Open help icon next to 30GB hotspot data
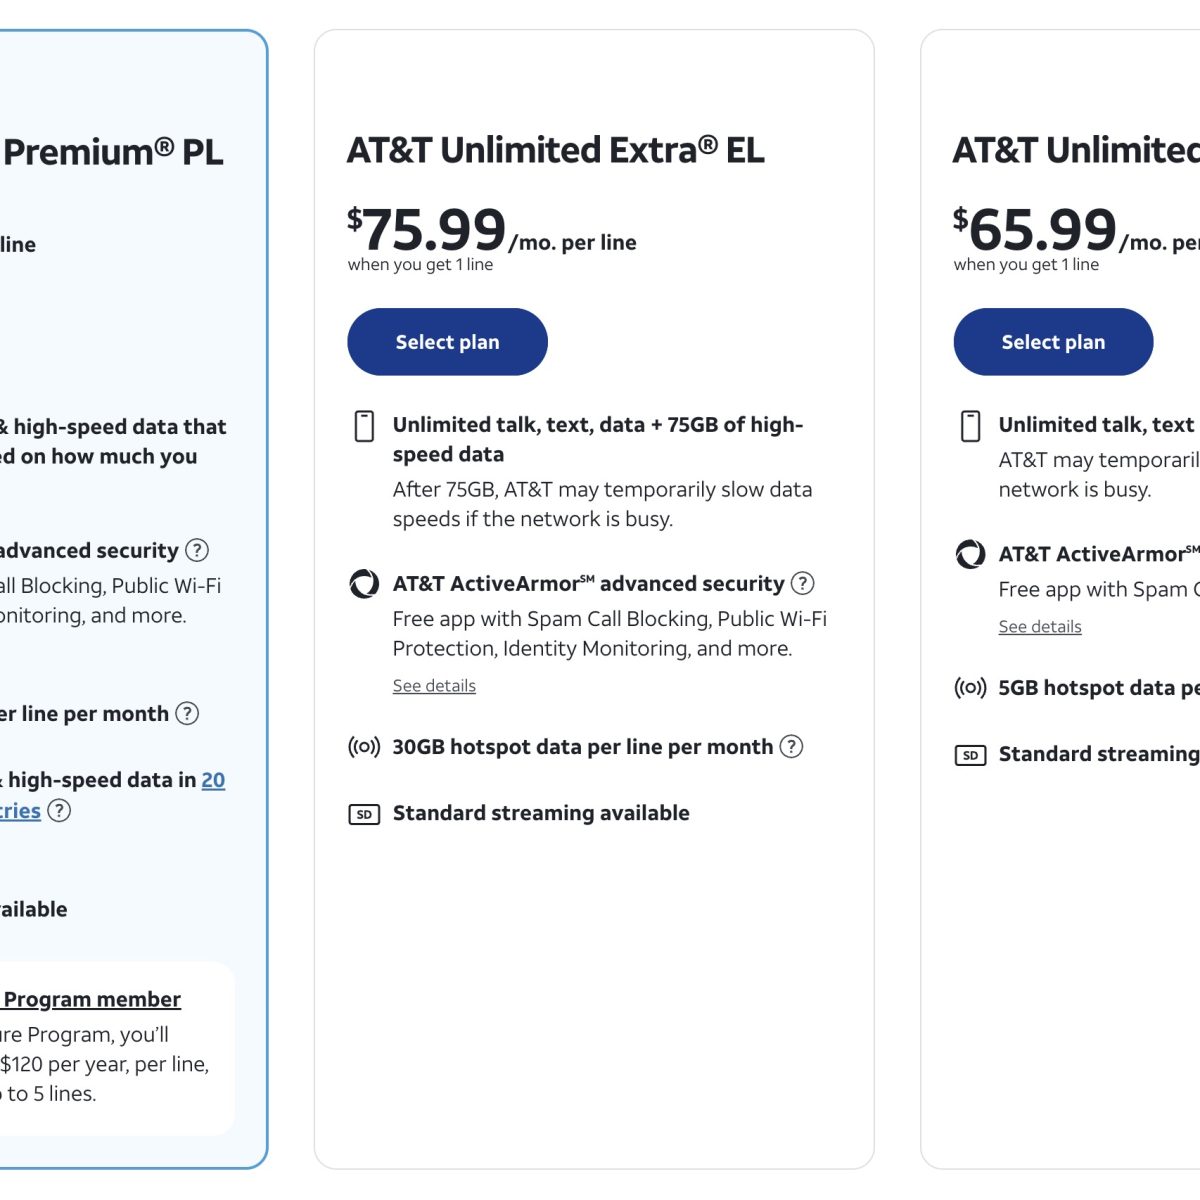1200x1200 pixels. (x=791, y=747)
